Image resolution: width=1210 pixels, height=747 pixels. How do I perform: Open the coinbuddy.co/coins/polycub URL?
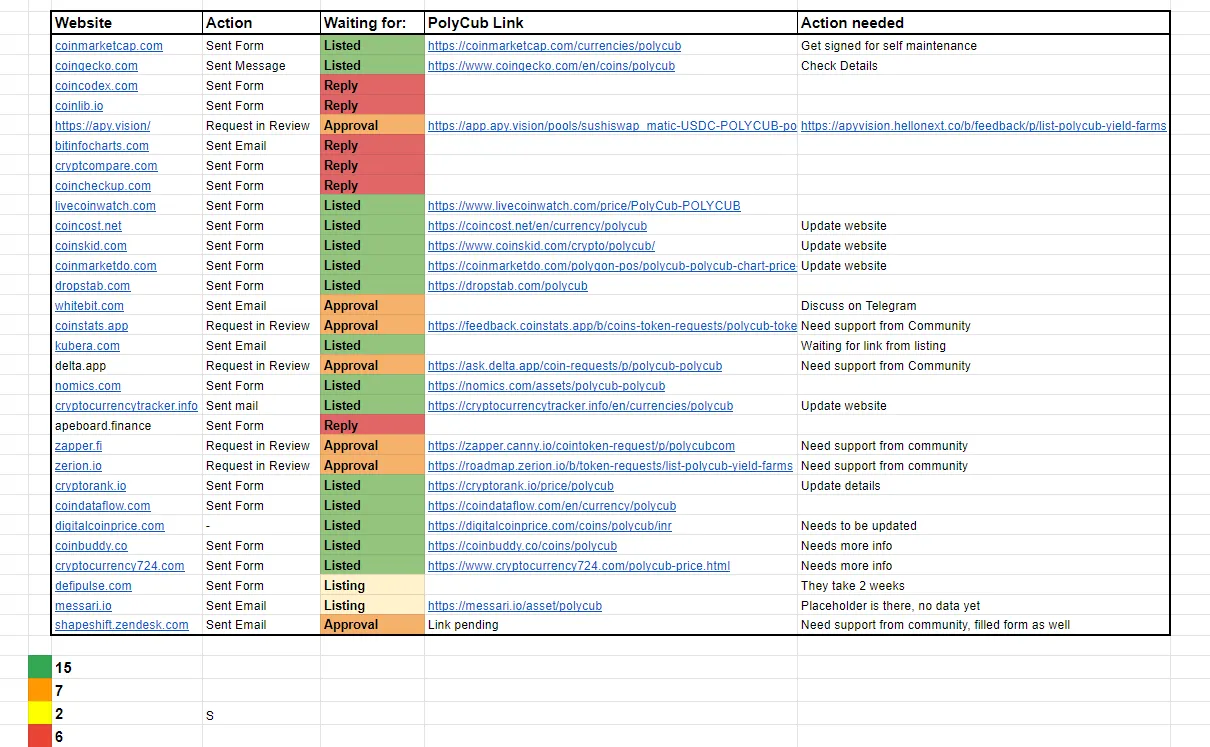(522, 546)
